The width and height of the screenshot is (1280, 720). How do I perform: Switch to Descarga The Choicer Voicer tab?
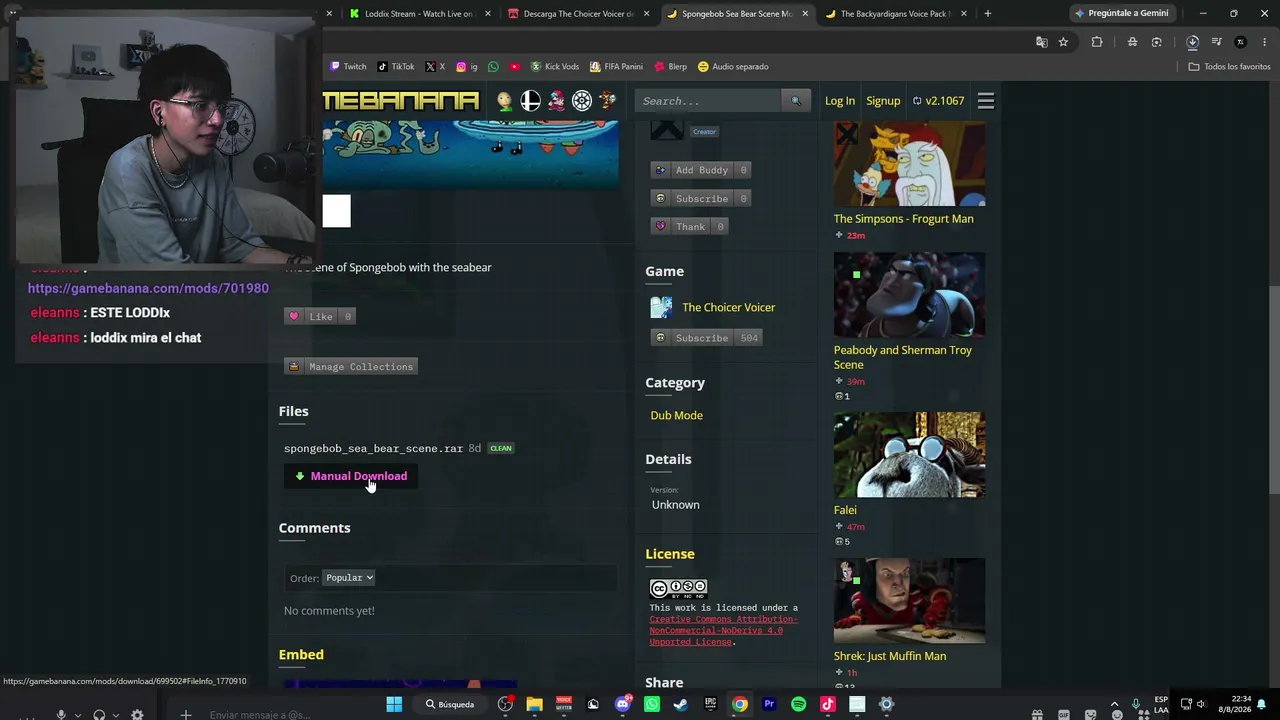click(578, 14)
